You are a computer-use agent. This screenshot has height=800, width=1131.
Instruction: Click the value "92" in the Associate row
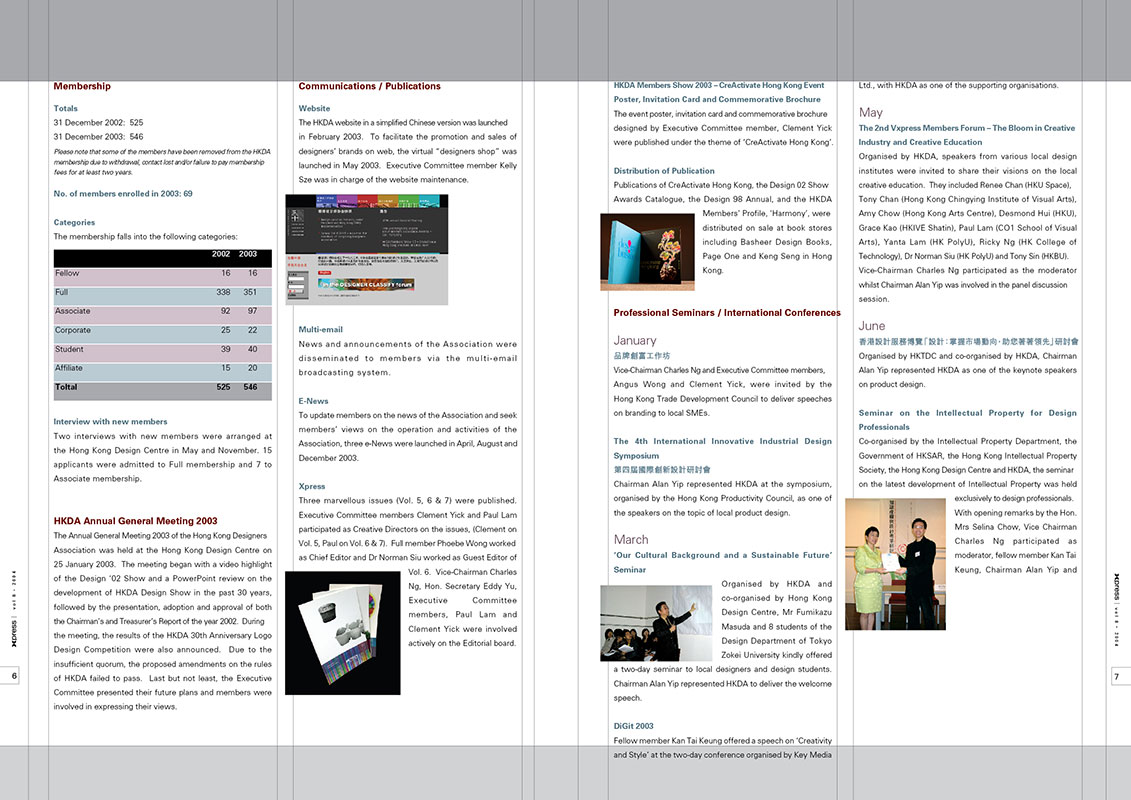[x=226, y=311]
